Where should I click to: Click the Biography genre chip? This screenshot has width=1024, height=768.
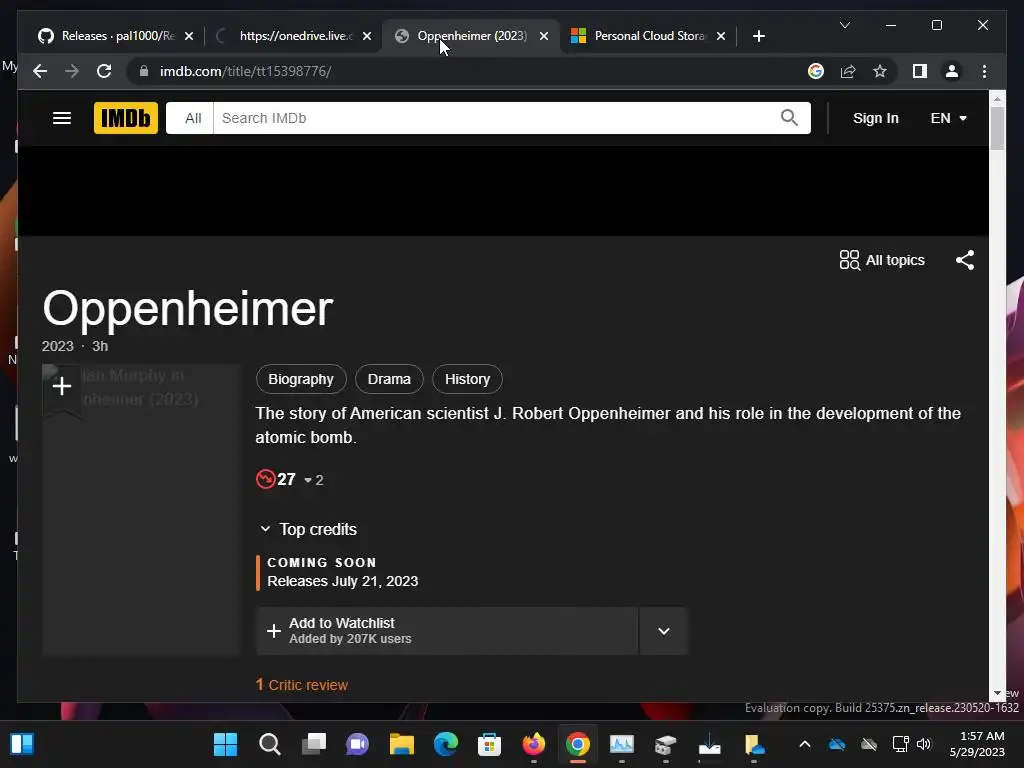[x=301, y=379]
